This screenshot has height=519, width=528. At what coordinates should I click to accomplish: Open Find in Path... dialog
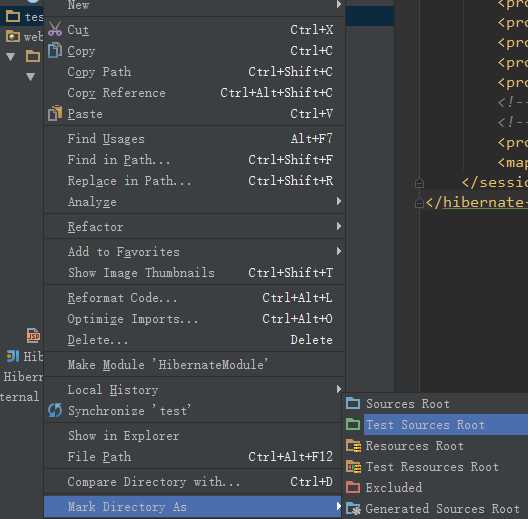[x=194, y=160]
